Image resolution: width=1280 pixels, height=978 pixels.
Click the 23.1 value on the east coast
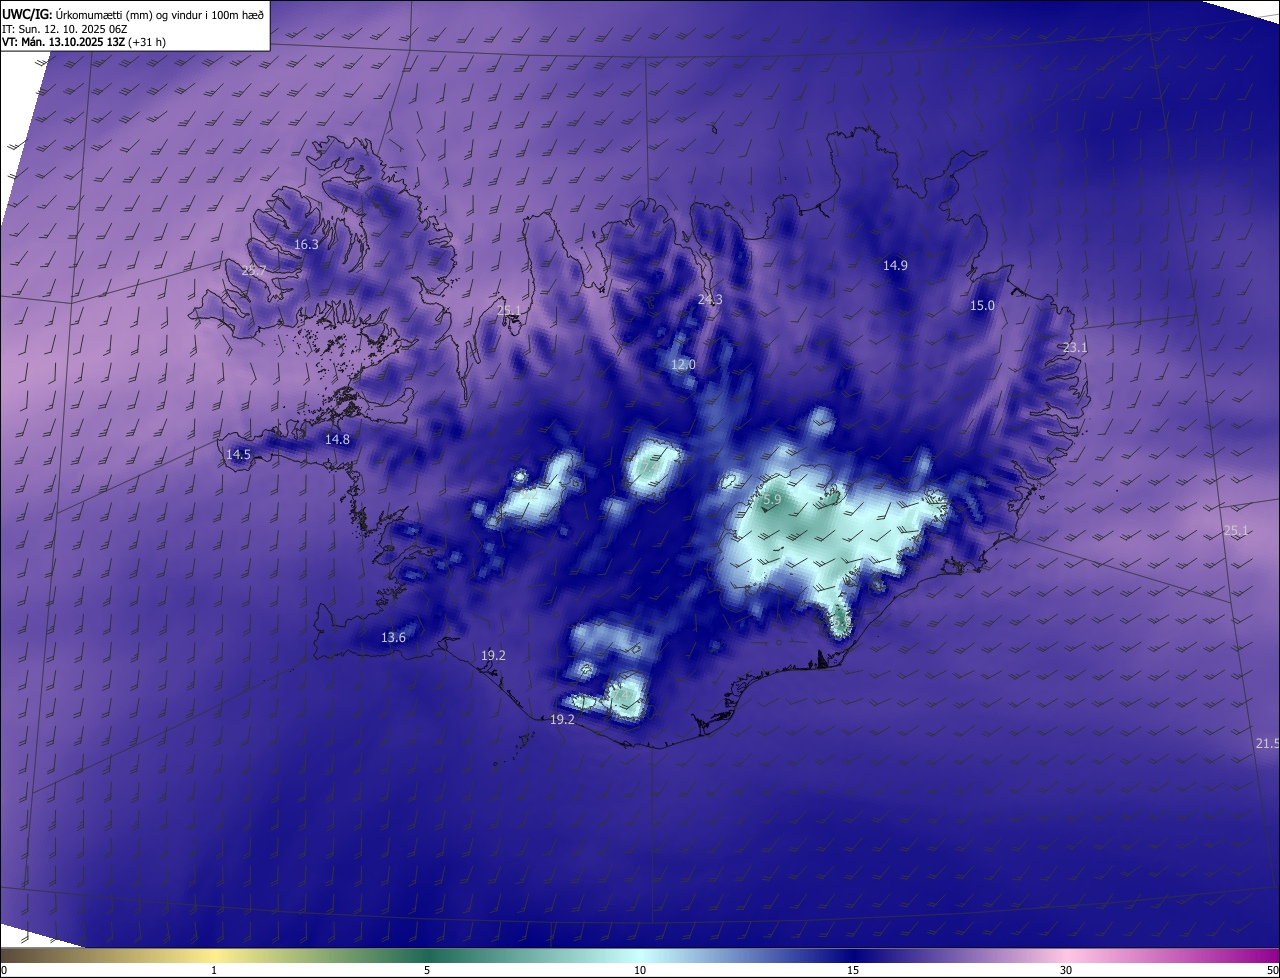[x=1075, y=348]
